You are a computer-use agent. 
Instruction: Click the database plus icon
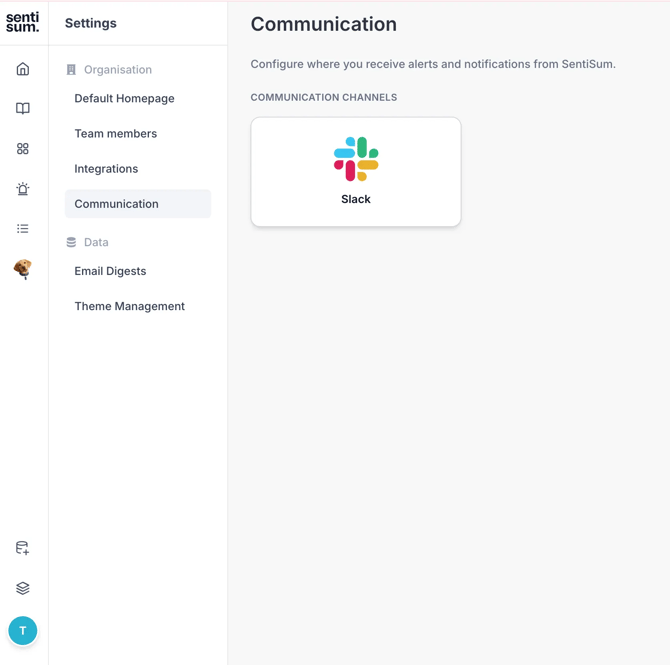[x=23, y=548]
